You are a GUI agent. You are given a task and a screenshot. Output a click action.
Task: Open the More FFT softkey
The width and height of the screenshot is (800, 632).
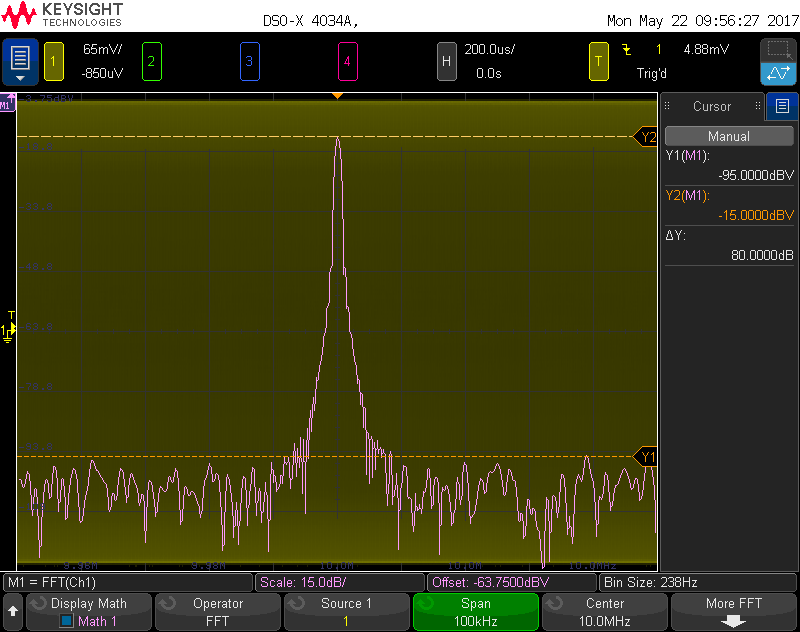(x=734, y=612)
